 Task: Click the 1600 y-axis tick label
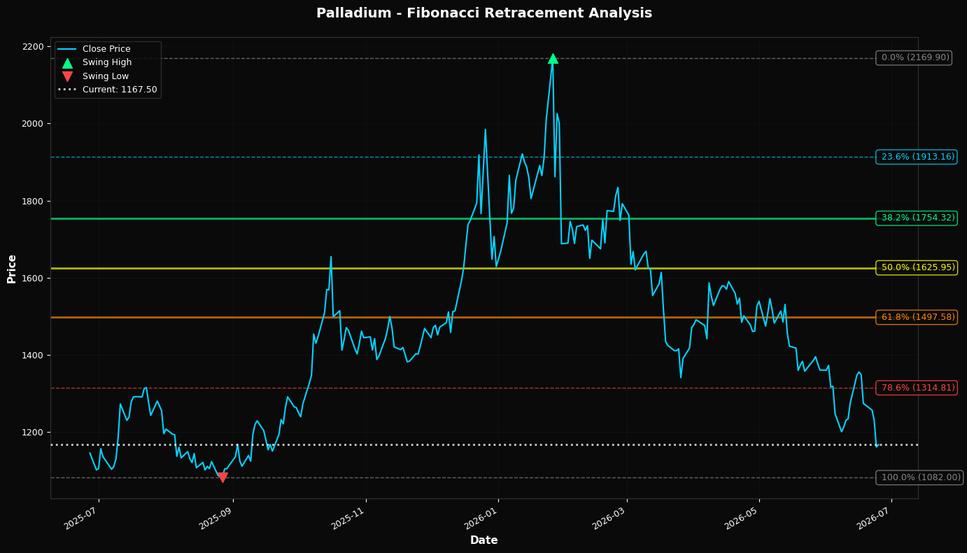coord(33,279)
